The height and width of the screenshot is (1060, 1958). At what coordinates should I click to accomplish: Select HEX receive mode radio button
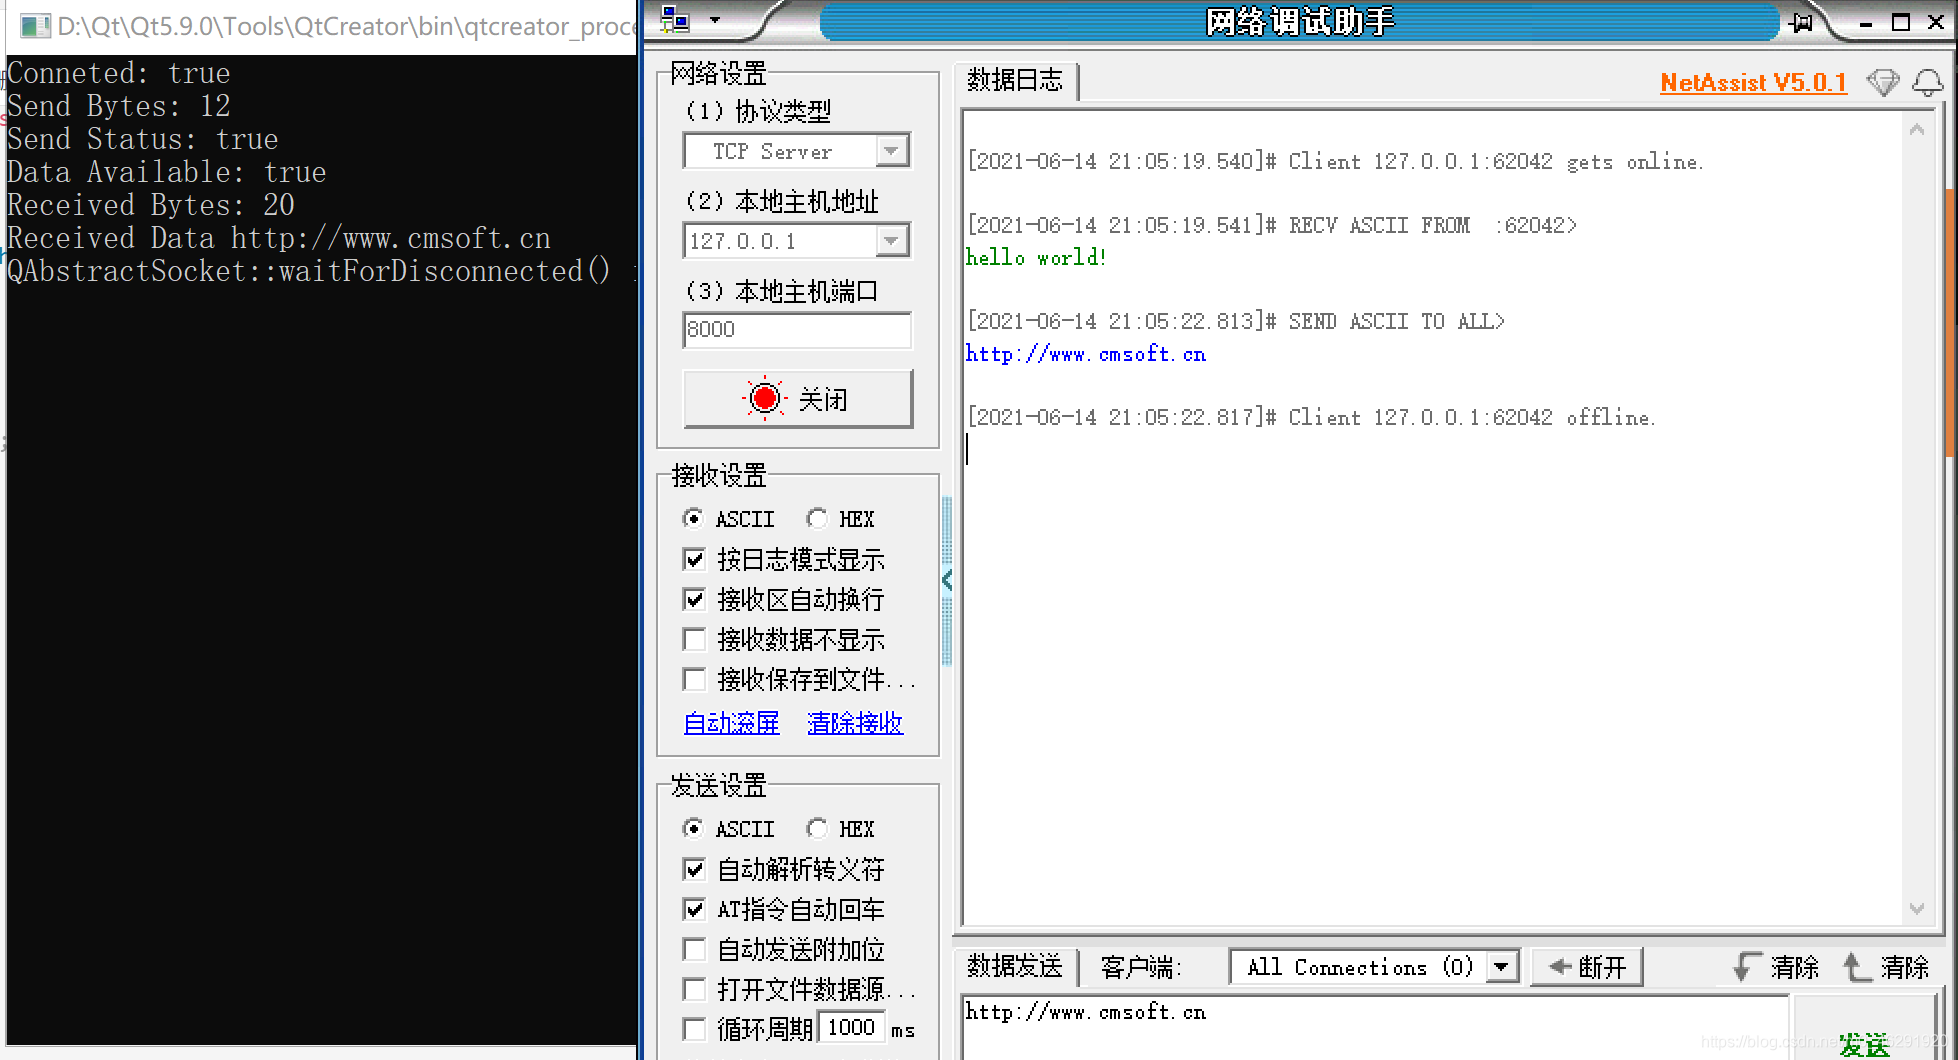point(817,518)
